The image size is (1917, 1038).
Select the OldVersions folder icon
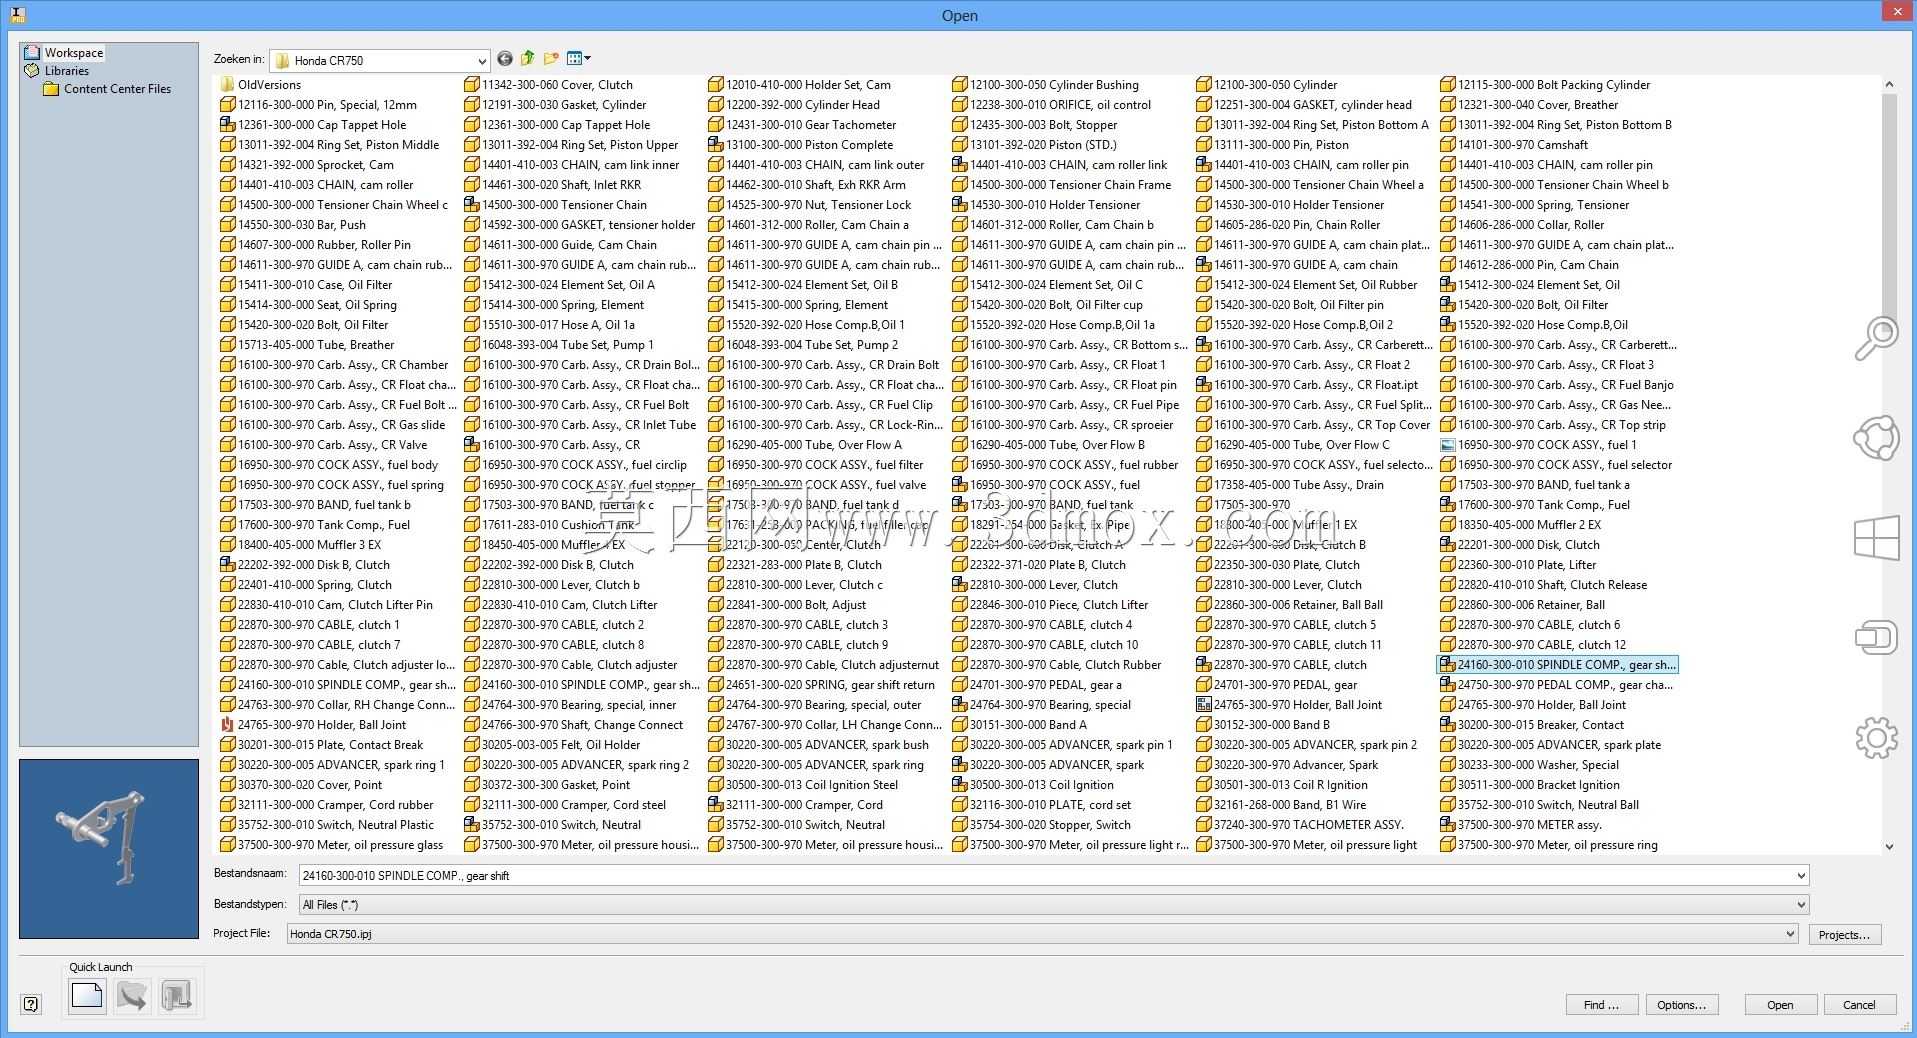(227, 85)
